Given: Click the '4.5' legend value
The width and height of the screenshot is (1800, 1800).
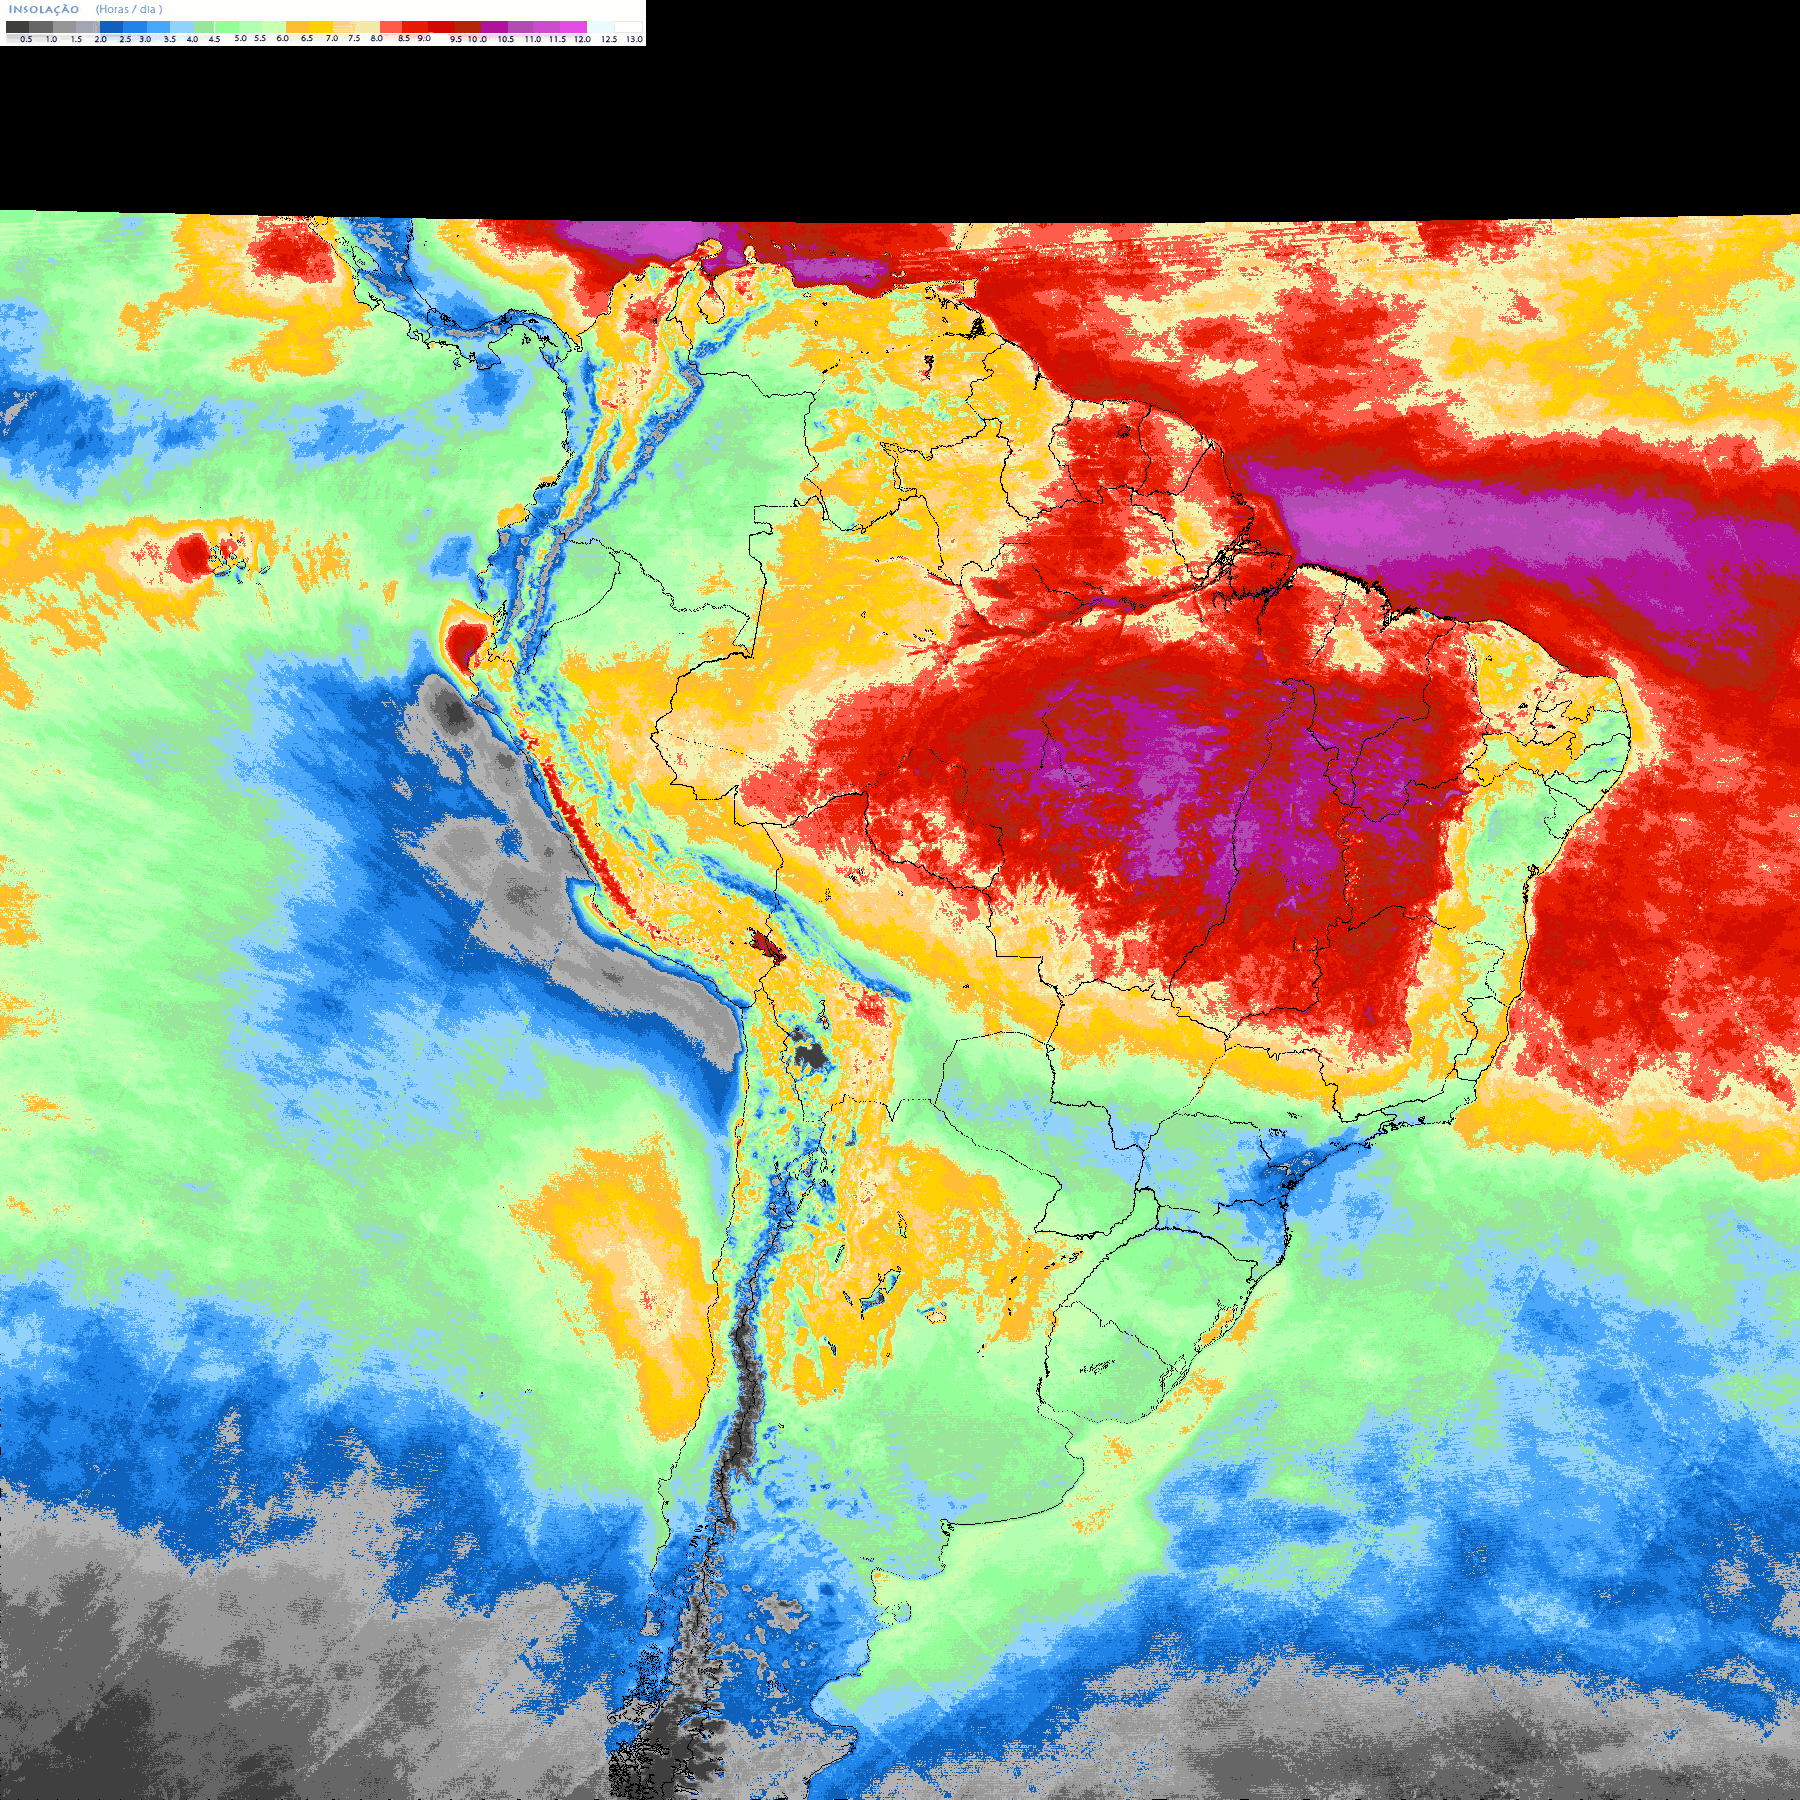Looking at the screenshot, I should (214, 39).
